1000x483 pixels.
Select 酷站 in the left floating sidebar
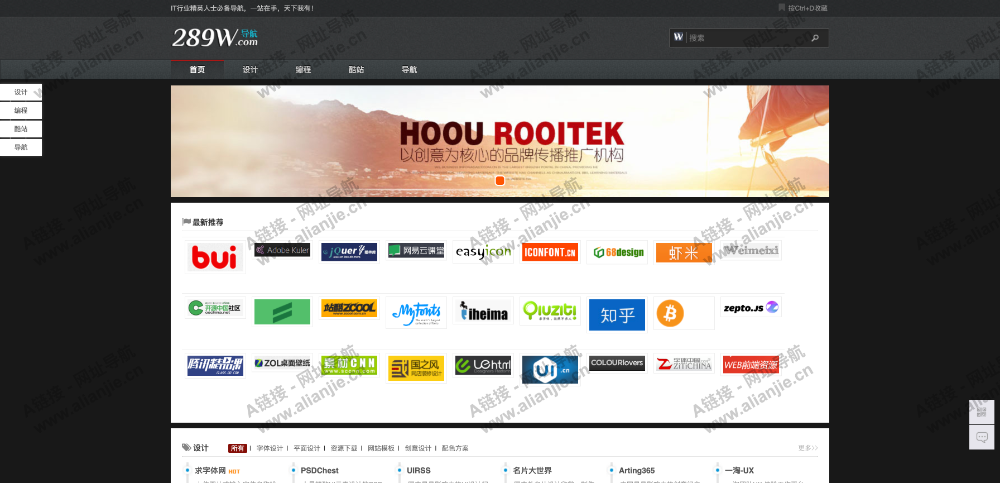(x=21, y=129)
